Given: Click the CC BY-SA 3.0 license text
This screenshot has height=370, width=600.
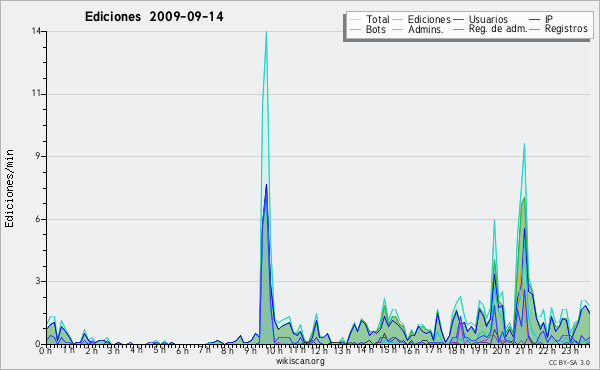Looking at the screenshot, I should [x=569, y=363].
